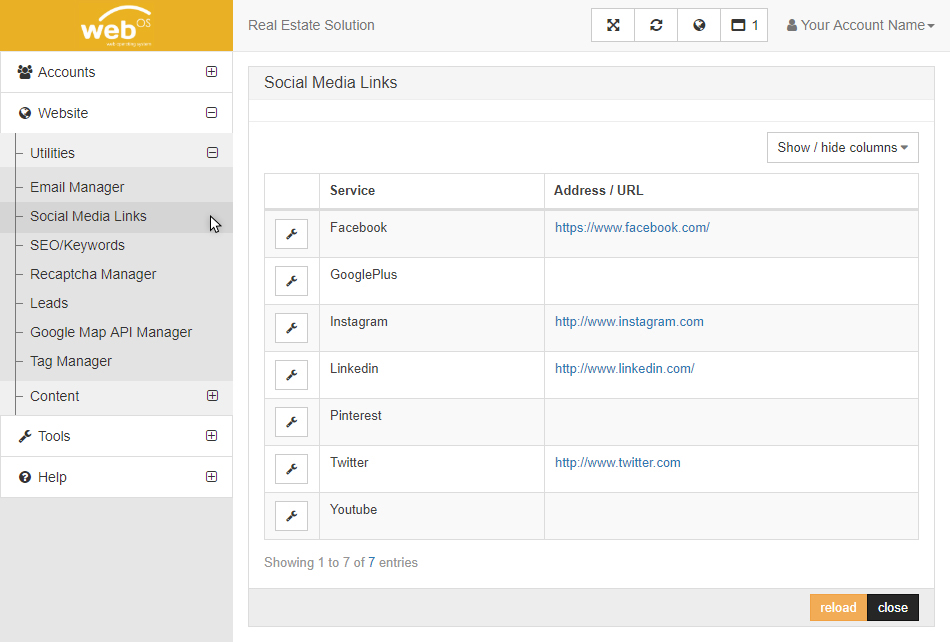This screenshot has width=950, height=642.
Task: Open Leads in sidebar
Action: click(x=49, y=303)
